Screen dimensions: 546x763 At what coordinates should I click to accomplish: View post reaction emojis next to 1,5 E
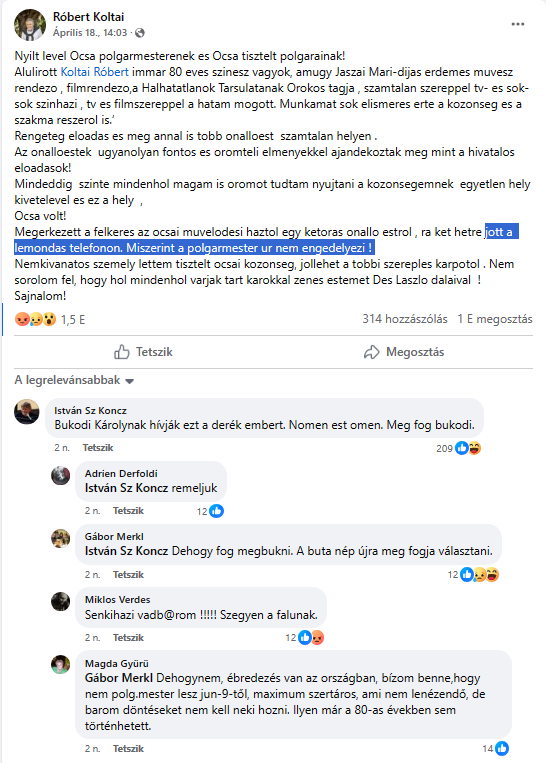36,320
